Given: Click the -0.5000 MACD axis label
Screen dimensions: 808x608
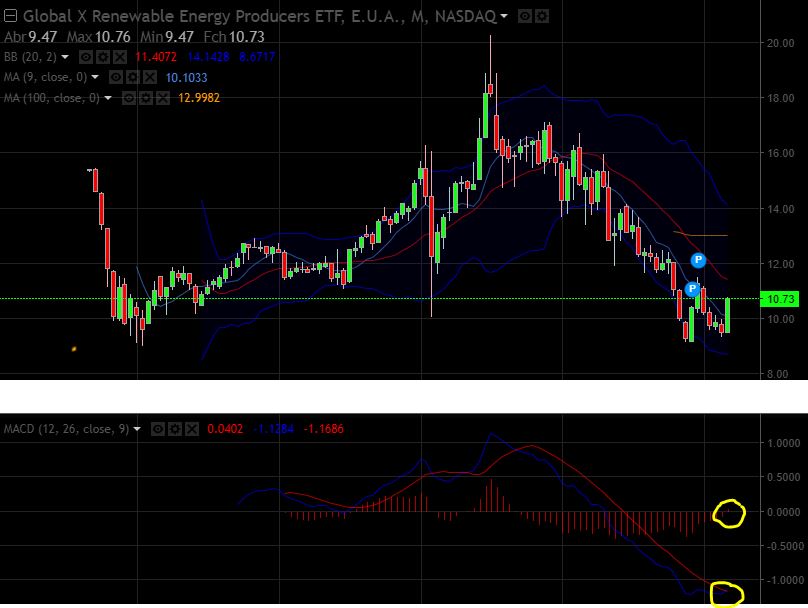Looking at the screenshot, I should point(783,546).
